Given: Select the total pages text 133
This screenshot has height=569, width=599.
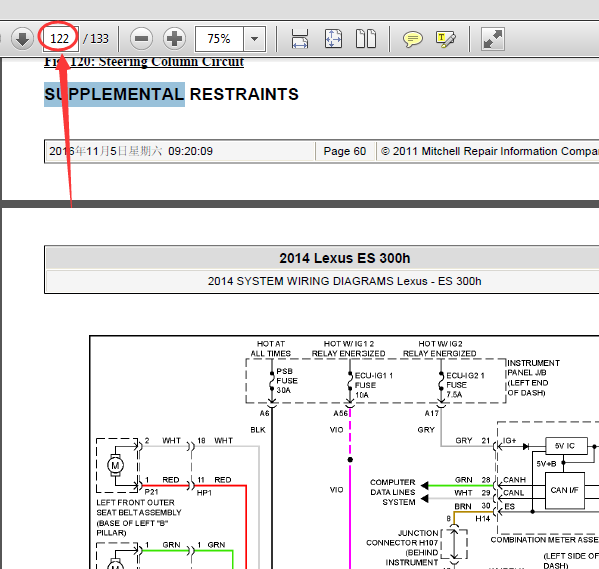Looking at the screenshot, I should [x=99, y=39].
